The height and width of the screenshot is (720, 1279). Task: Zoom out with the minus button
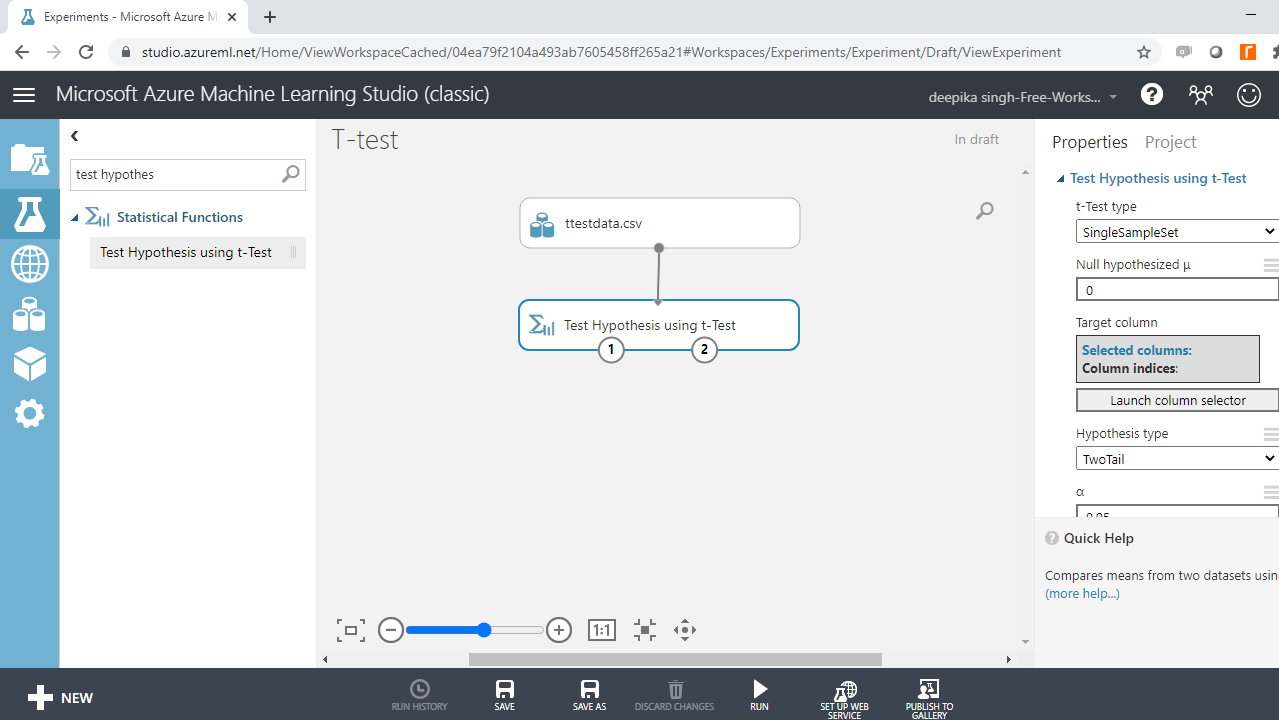tap(391, 630)
